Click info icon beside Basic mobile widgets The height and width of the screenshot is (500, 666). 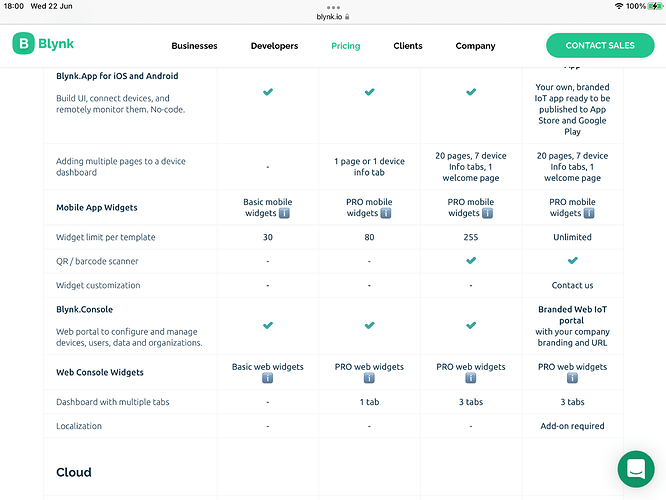284,213
